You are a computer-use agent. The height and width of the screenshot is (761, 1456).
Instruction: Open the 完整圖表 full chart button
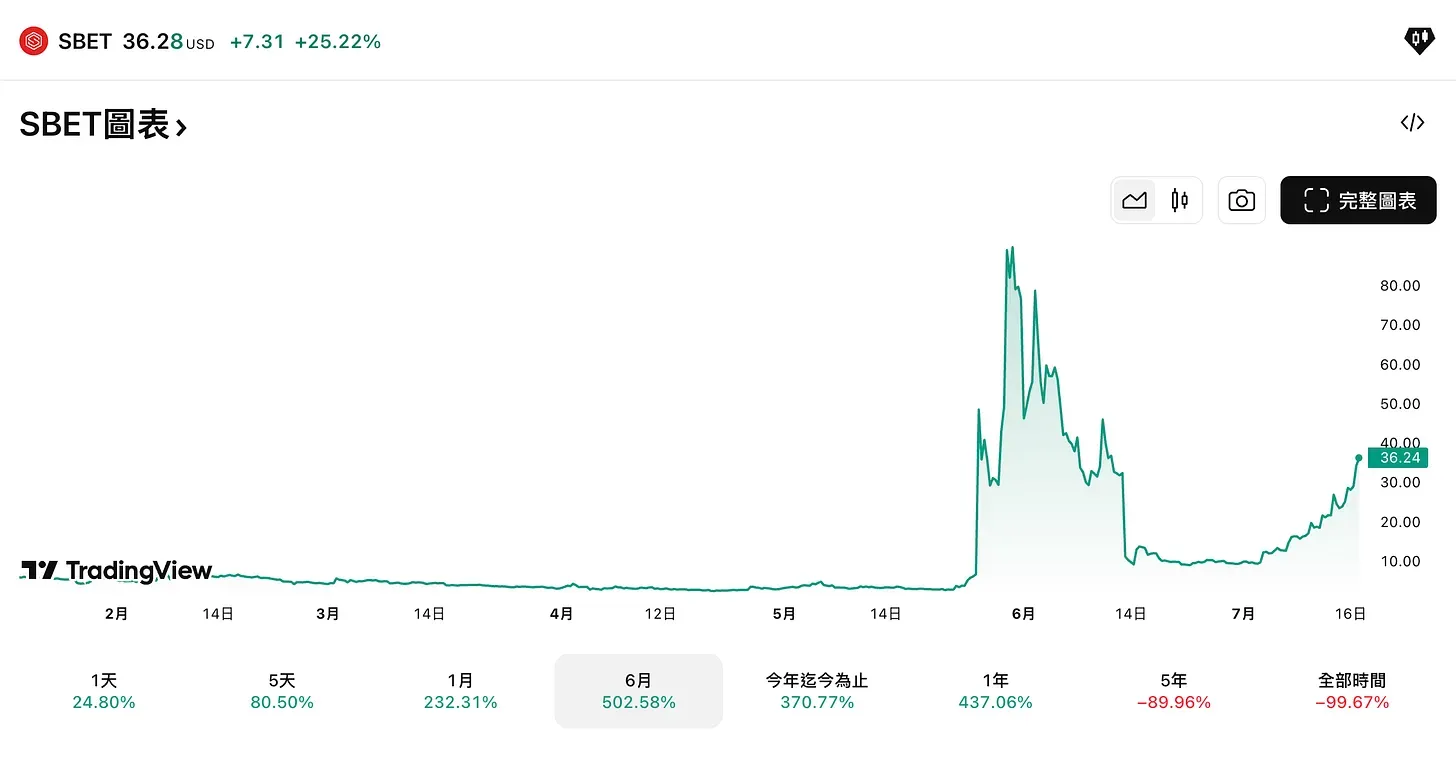click(x=1358, y=200)
